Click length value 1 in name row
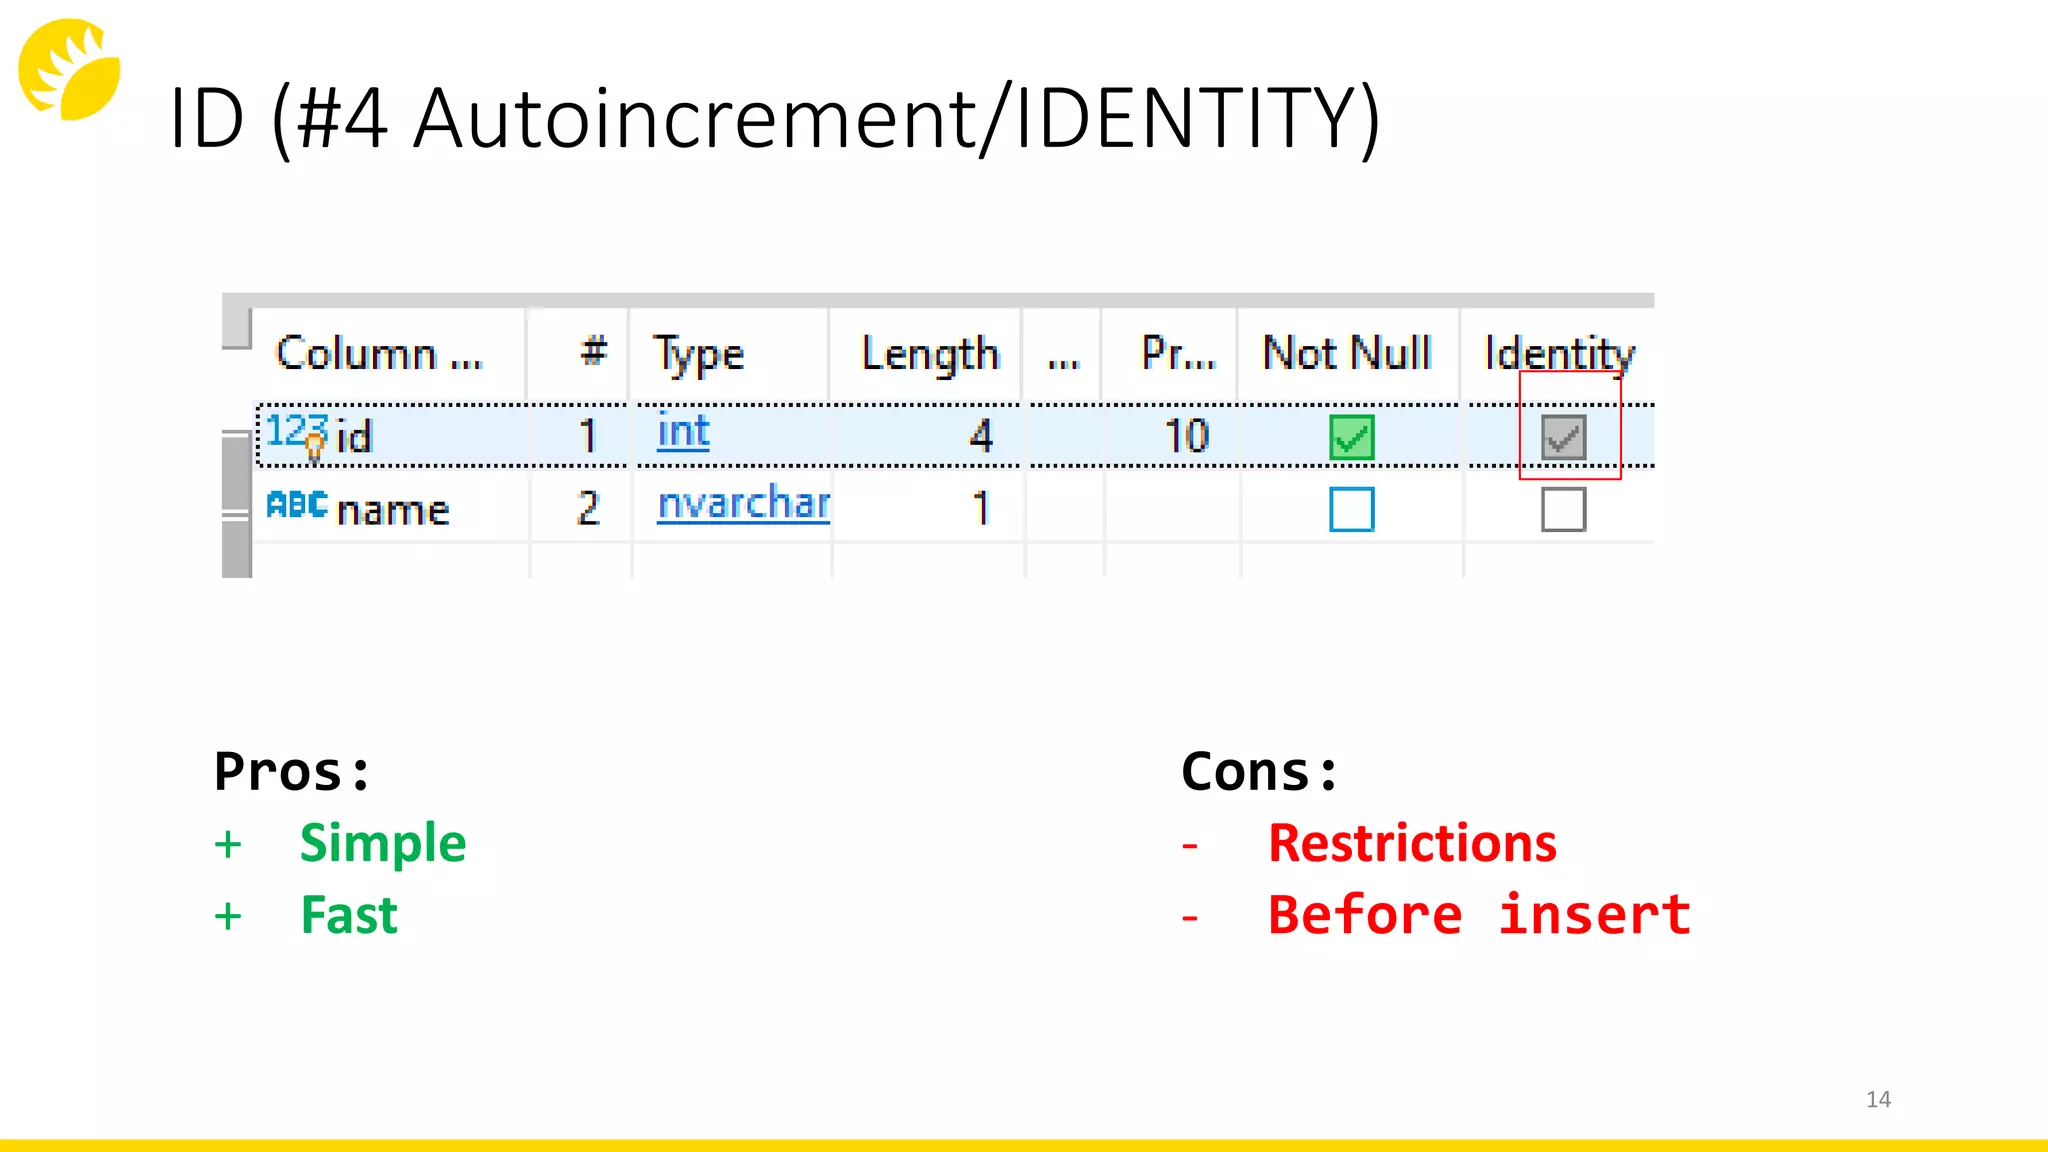The height and width of the screenshot is (1152, 2048). [981, 508]
